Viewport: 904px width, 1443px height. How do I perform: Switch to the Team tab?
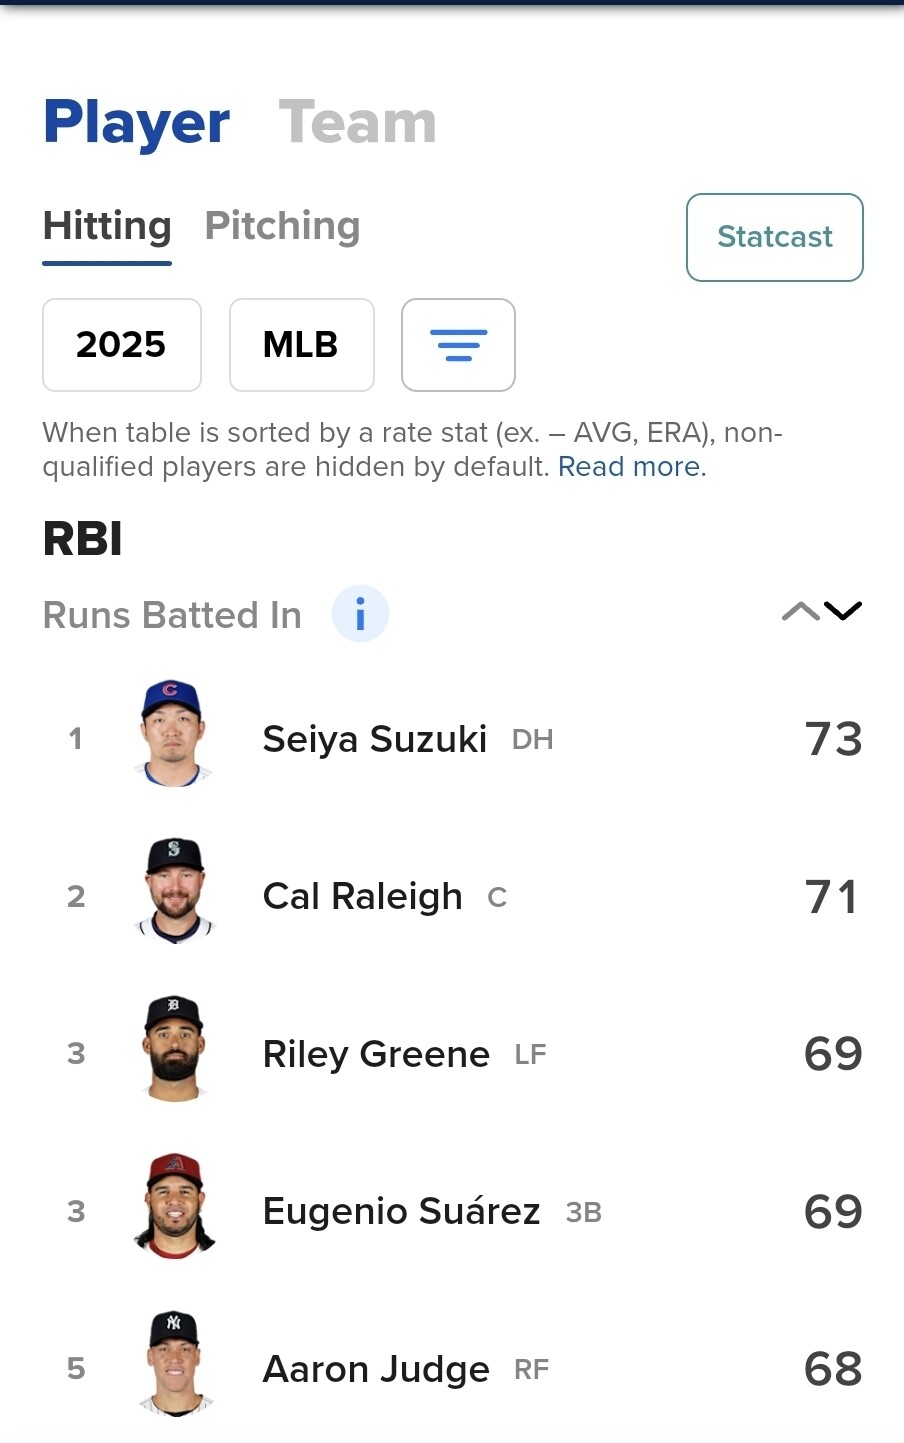(357, 123)
